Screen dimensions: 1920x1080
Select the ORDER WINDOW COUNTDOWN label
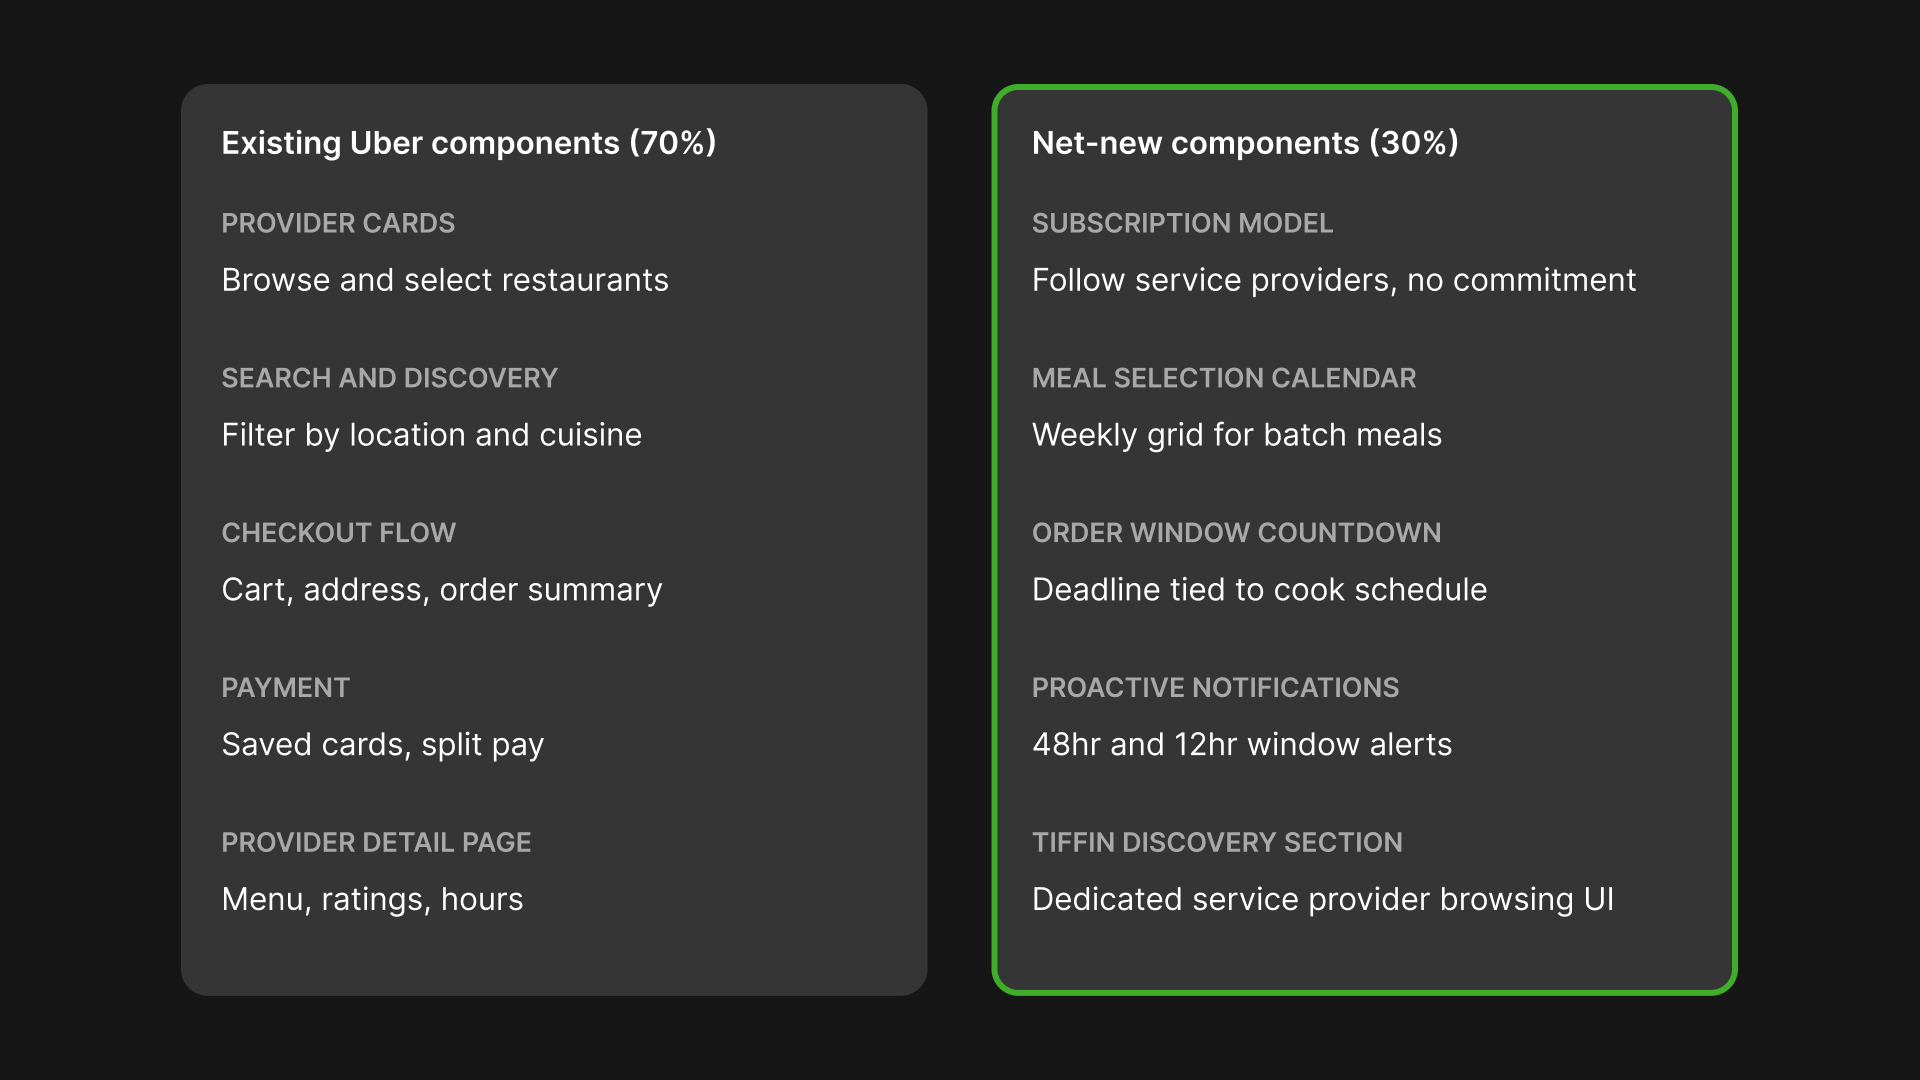point(1236,533)
